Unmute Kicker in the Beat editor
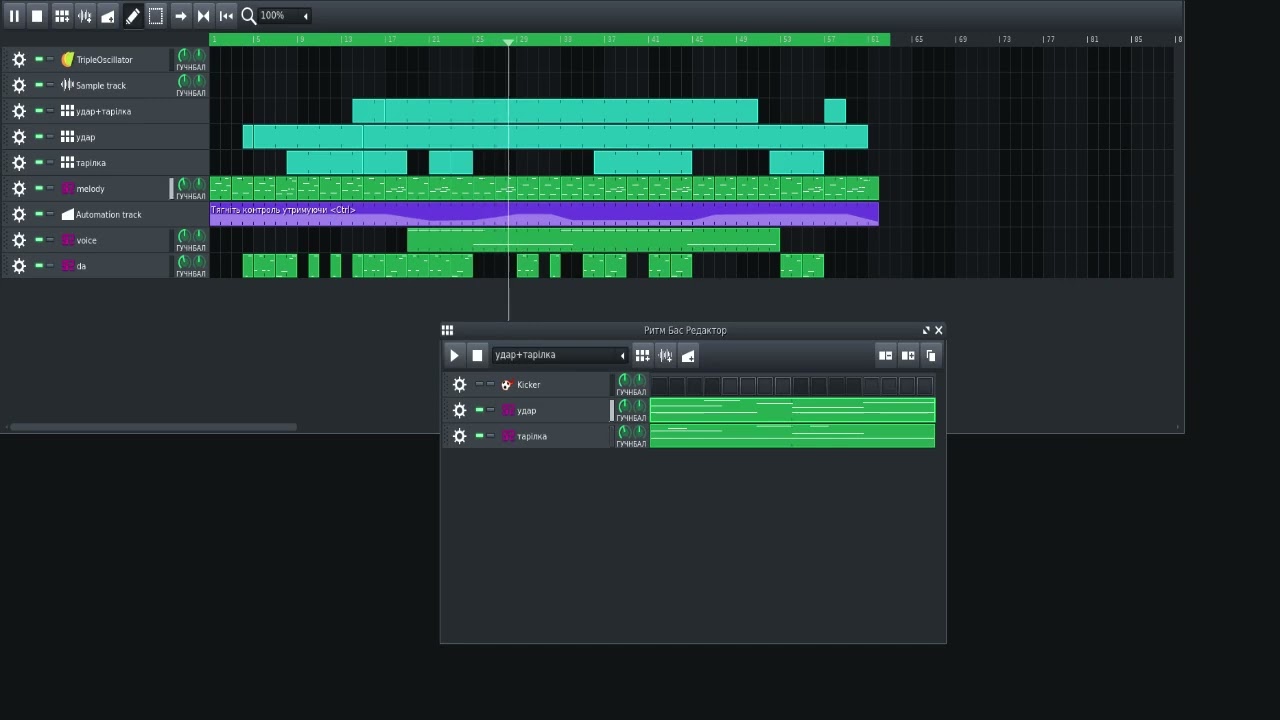Image resolution: width=1280 pixels, height=720 pixels. (479, 384)
